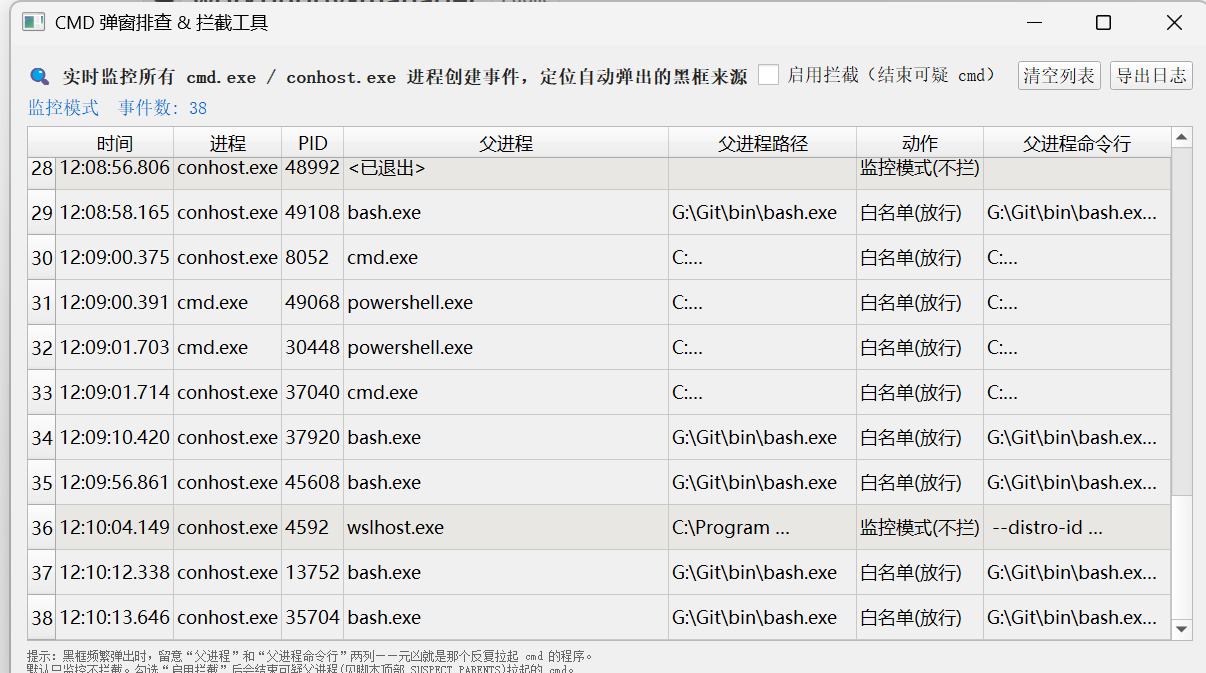Click PID cell 45608

pos(313,482)
